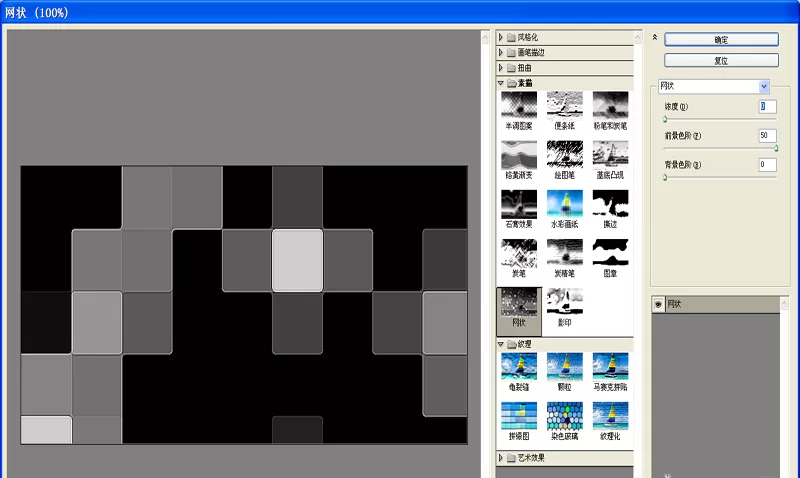Select the 便条纸 filter thumbnail
Image resolution: width=800 pixels, height=478 pixels.
[x=564, y=105]
